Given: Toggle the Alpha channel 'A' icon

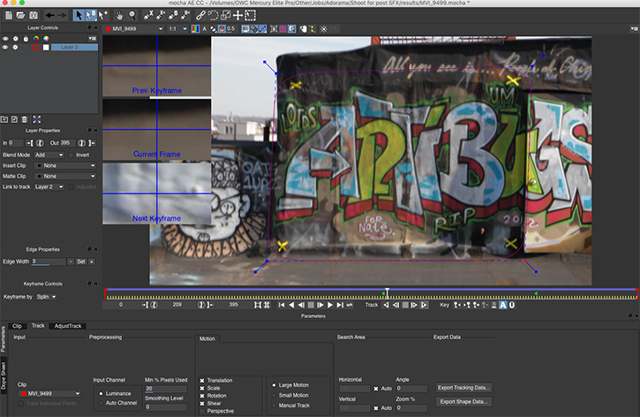Looking at the screenshot, I should pos(204,29).
